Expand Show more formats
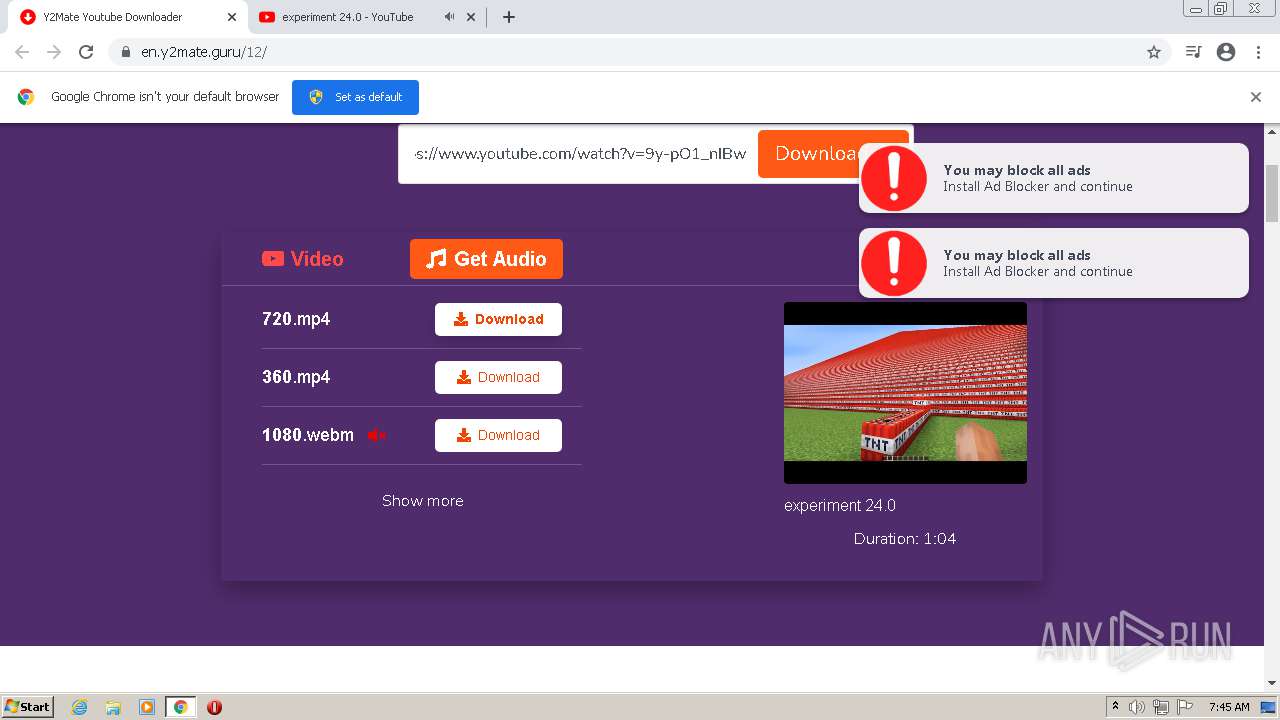Image resolution: width=1280 pixels, height=720 pixels. [423, 501]
